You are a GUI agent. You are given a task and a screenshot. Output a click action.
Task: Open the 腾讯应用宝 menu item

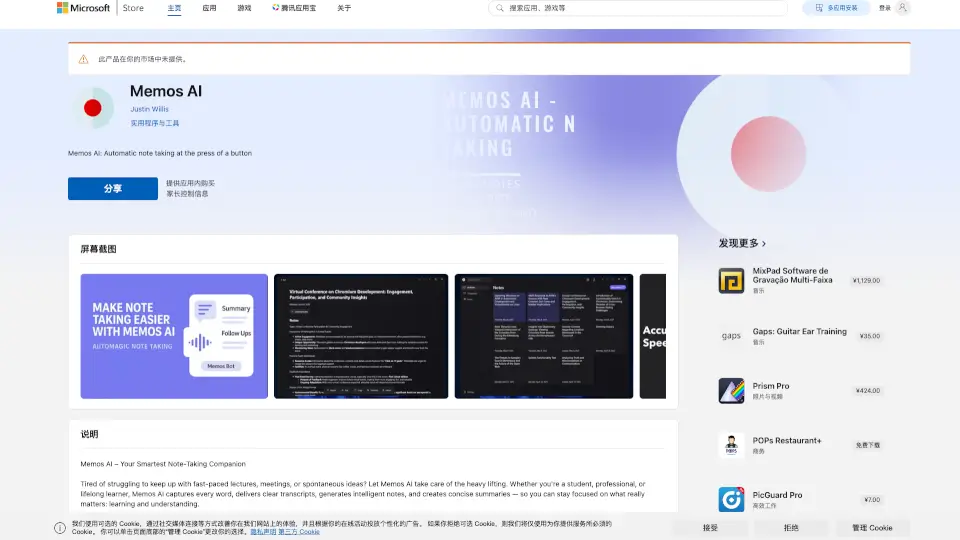pos(295,8)
